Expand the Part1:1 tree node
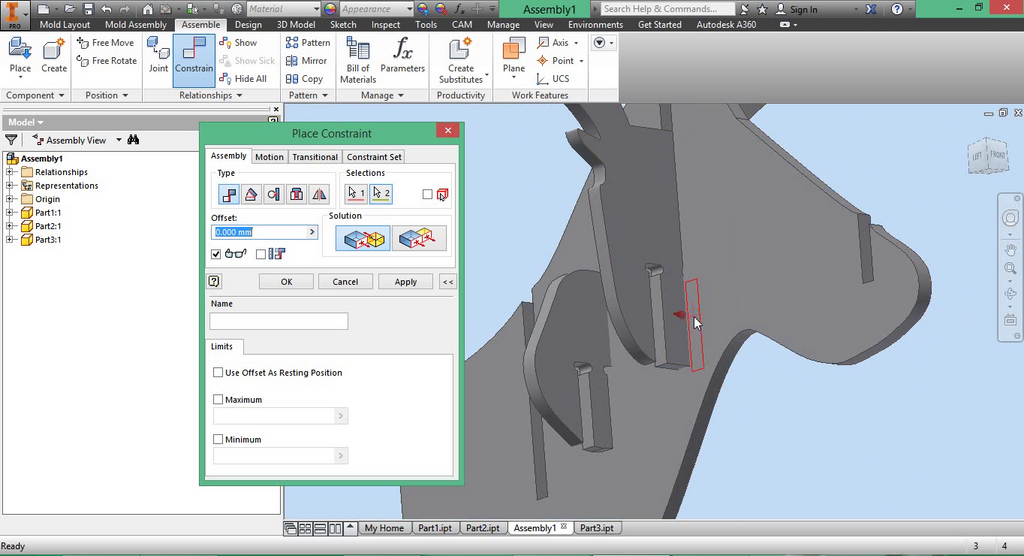Screen dimensions: 1024x556 tap(10, 212)
